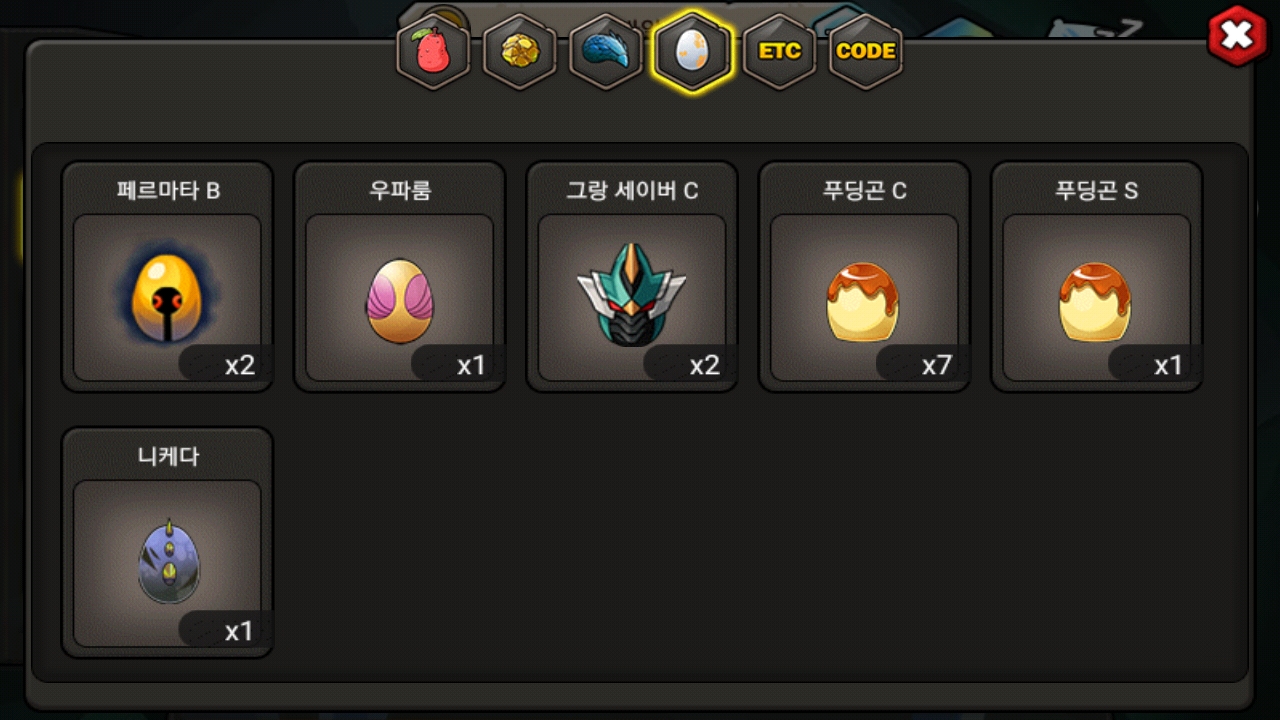The width and height of the screenshot is (1280, 720).
Task: Open the CODE tab
Action: 865,51
